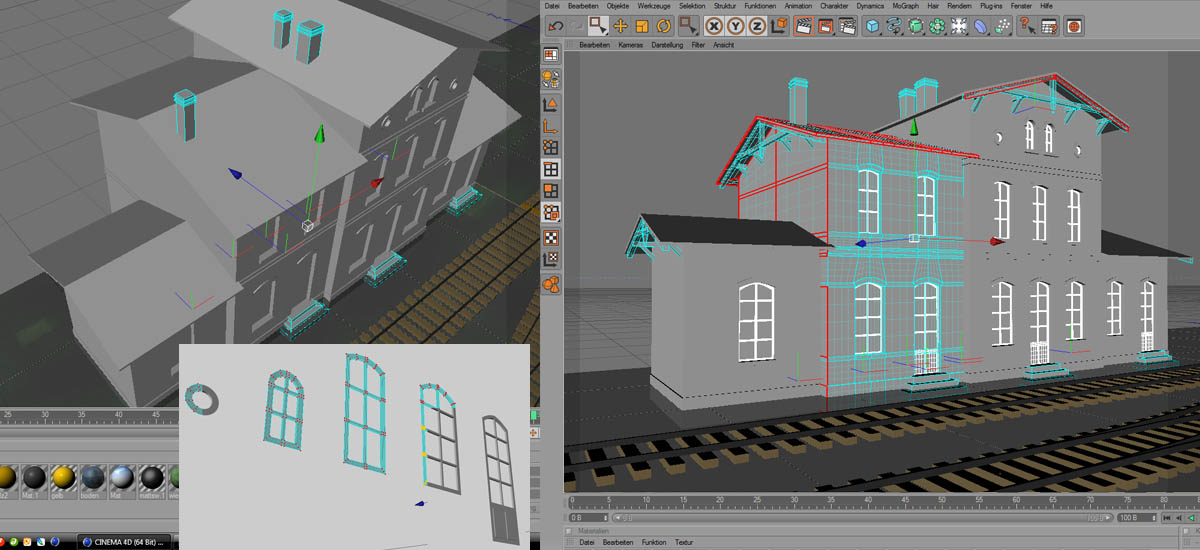Open the Selektion menu
The height and width of the screenshot is (550, 1200).
pos(691,6)
